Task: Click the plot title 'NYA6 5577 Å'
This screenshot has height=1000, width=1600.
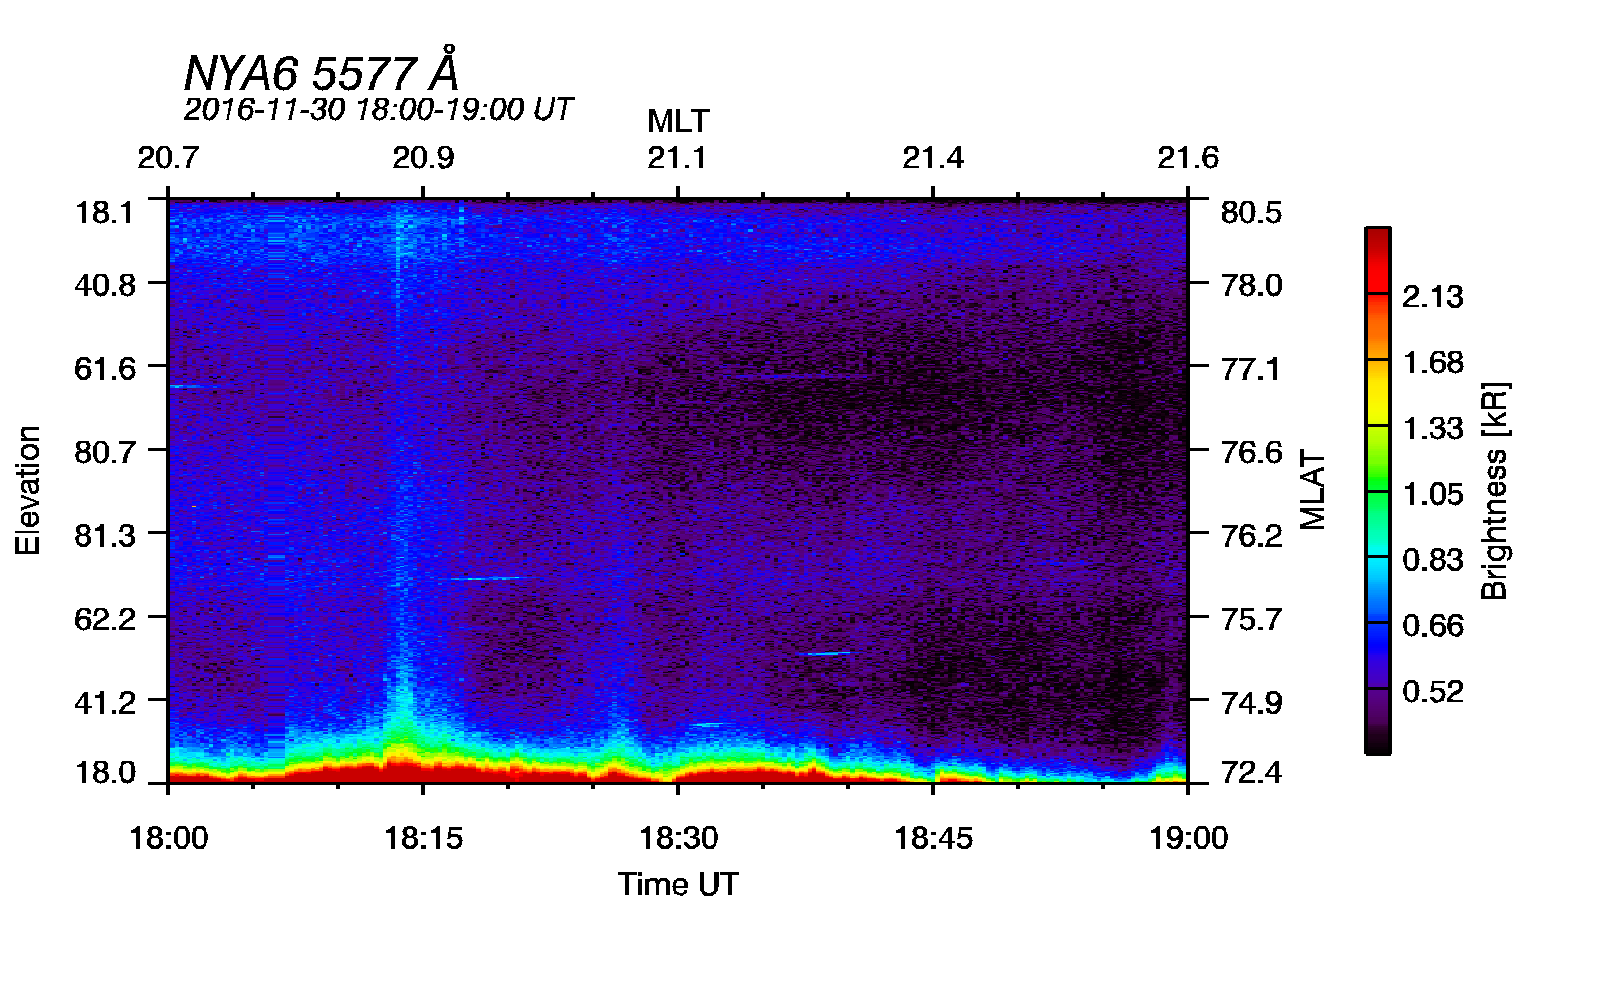Action: 321,71
